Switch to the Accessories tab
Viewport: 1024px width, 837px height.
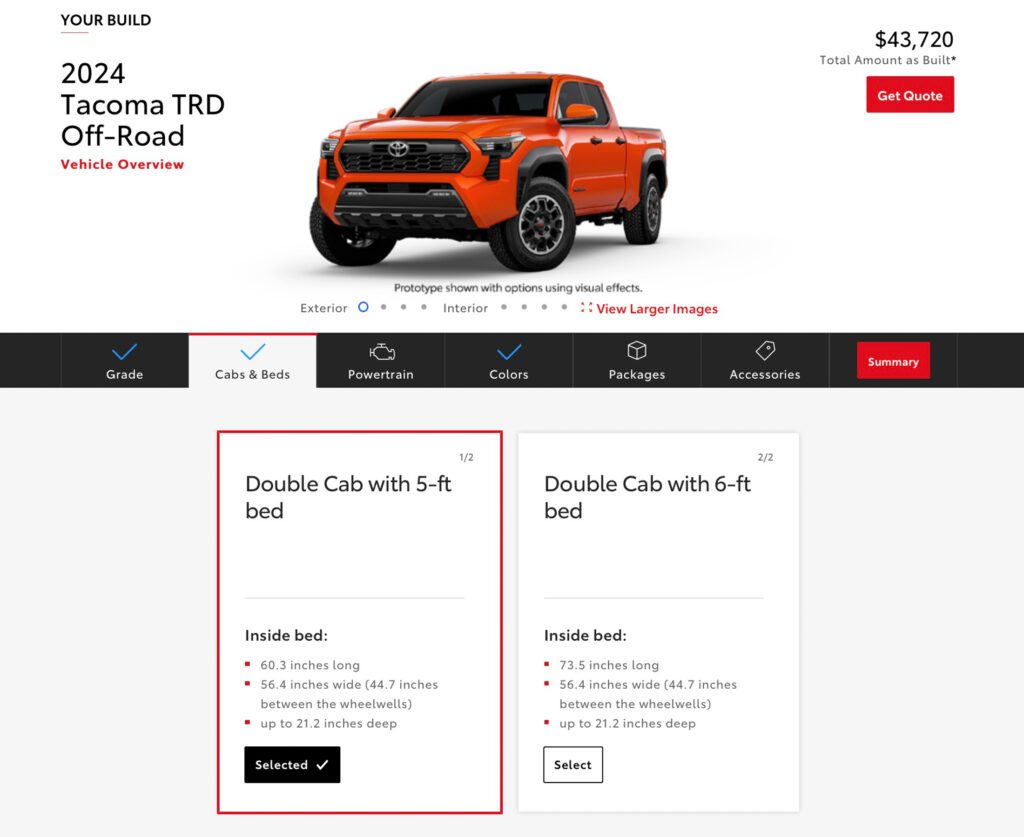point(765,361)
